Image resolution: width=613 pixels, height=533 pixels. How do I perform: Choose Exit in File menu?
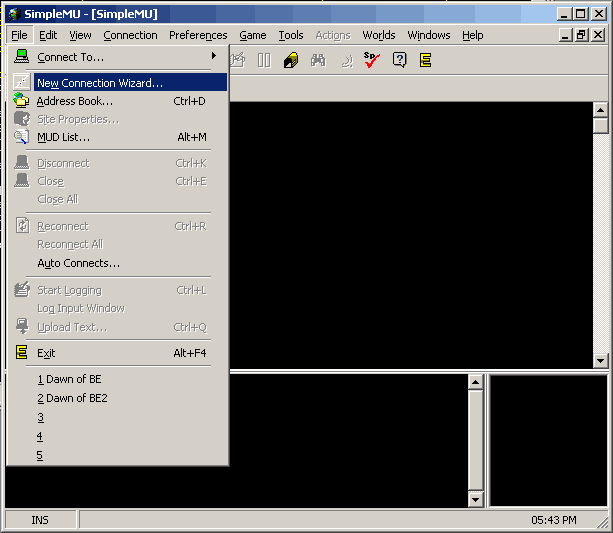tap(117, 353)
